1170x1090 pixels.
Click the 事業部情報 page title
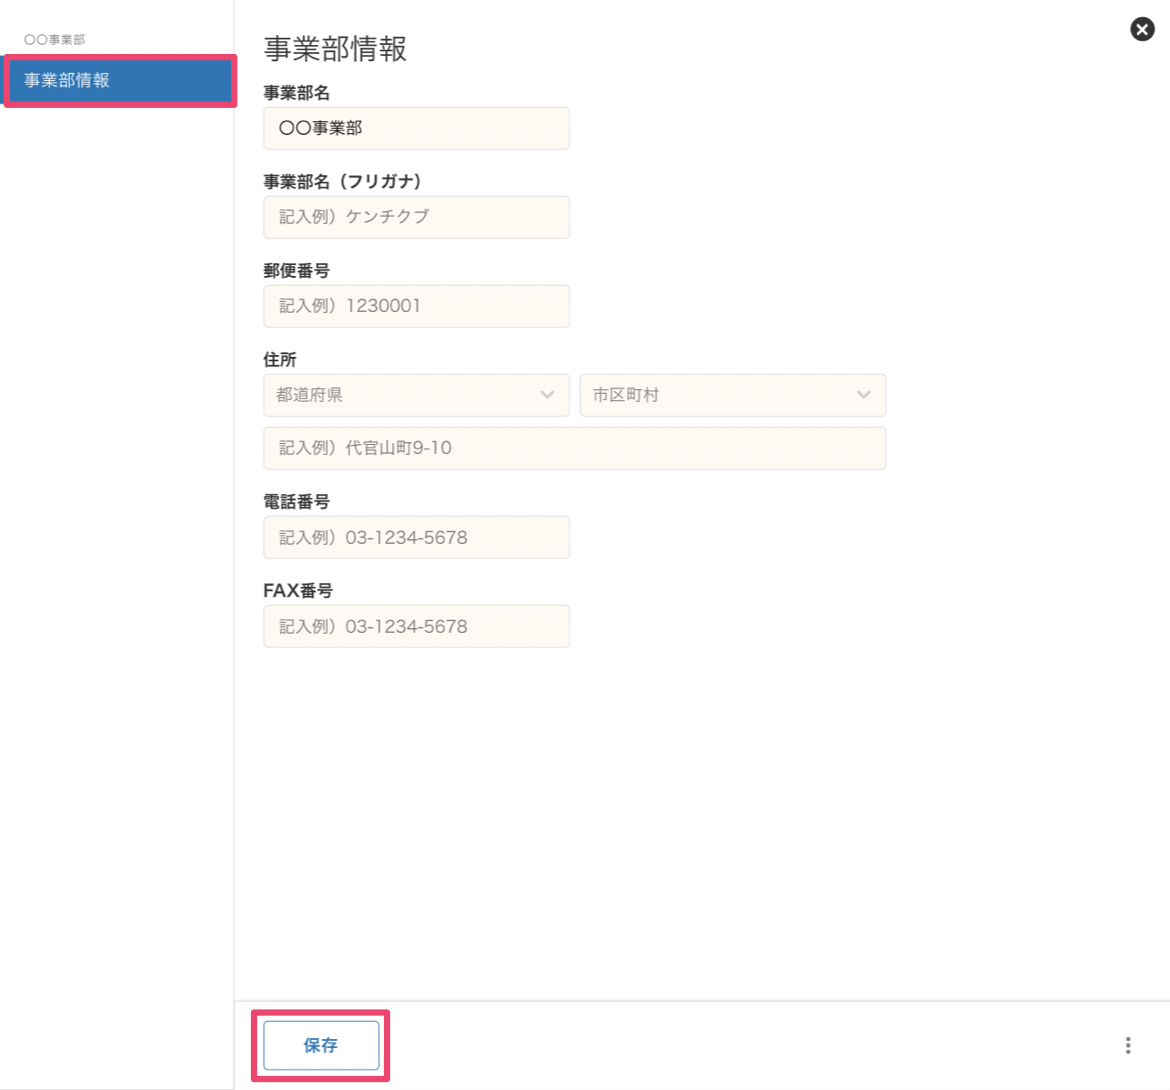pyautogui.click(x=335, y=49)
